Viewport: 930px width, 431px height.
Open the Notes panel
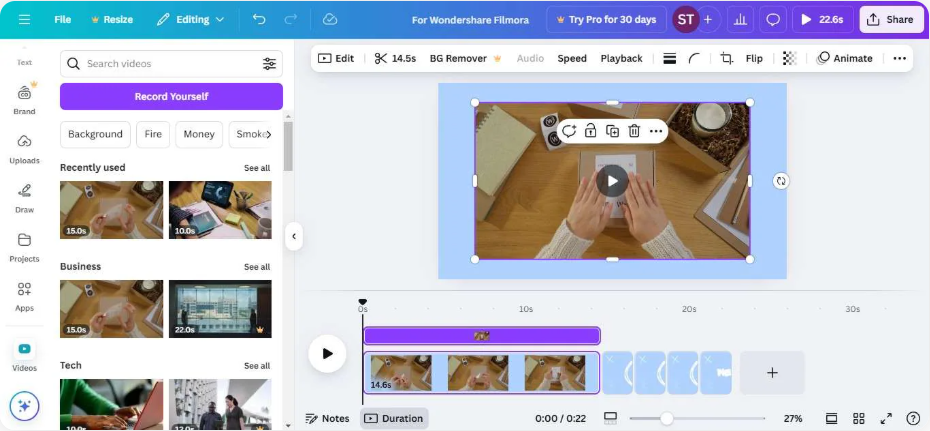327,419
